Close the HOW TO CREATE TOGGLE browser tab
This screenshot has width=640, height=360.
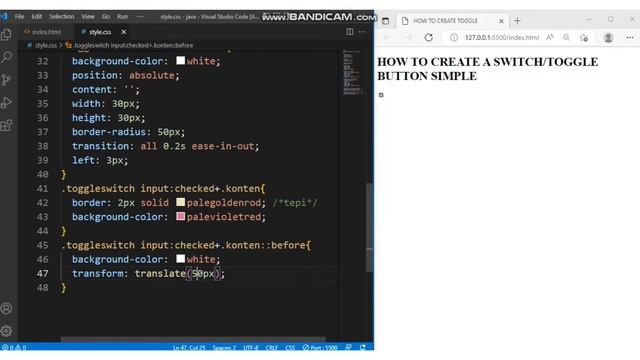tap(501, 21)
